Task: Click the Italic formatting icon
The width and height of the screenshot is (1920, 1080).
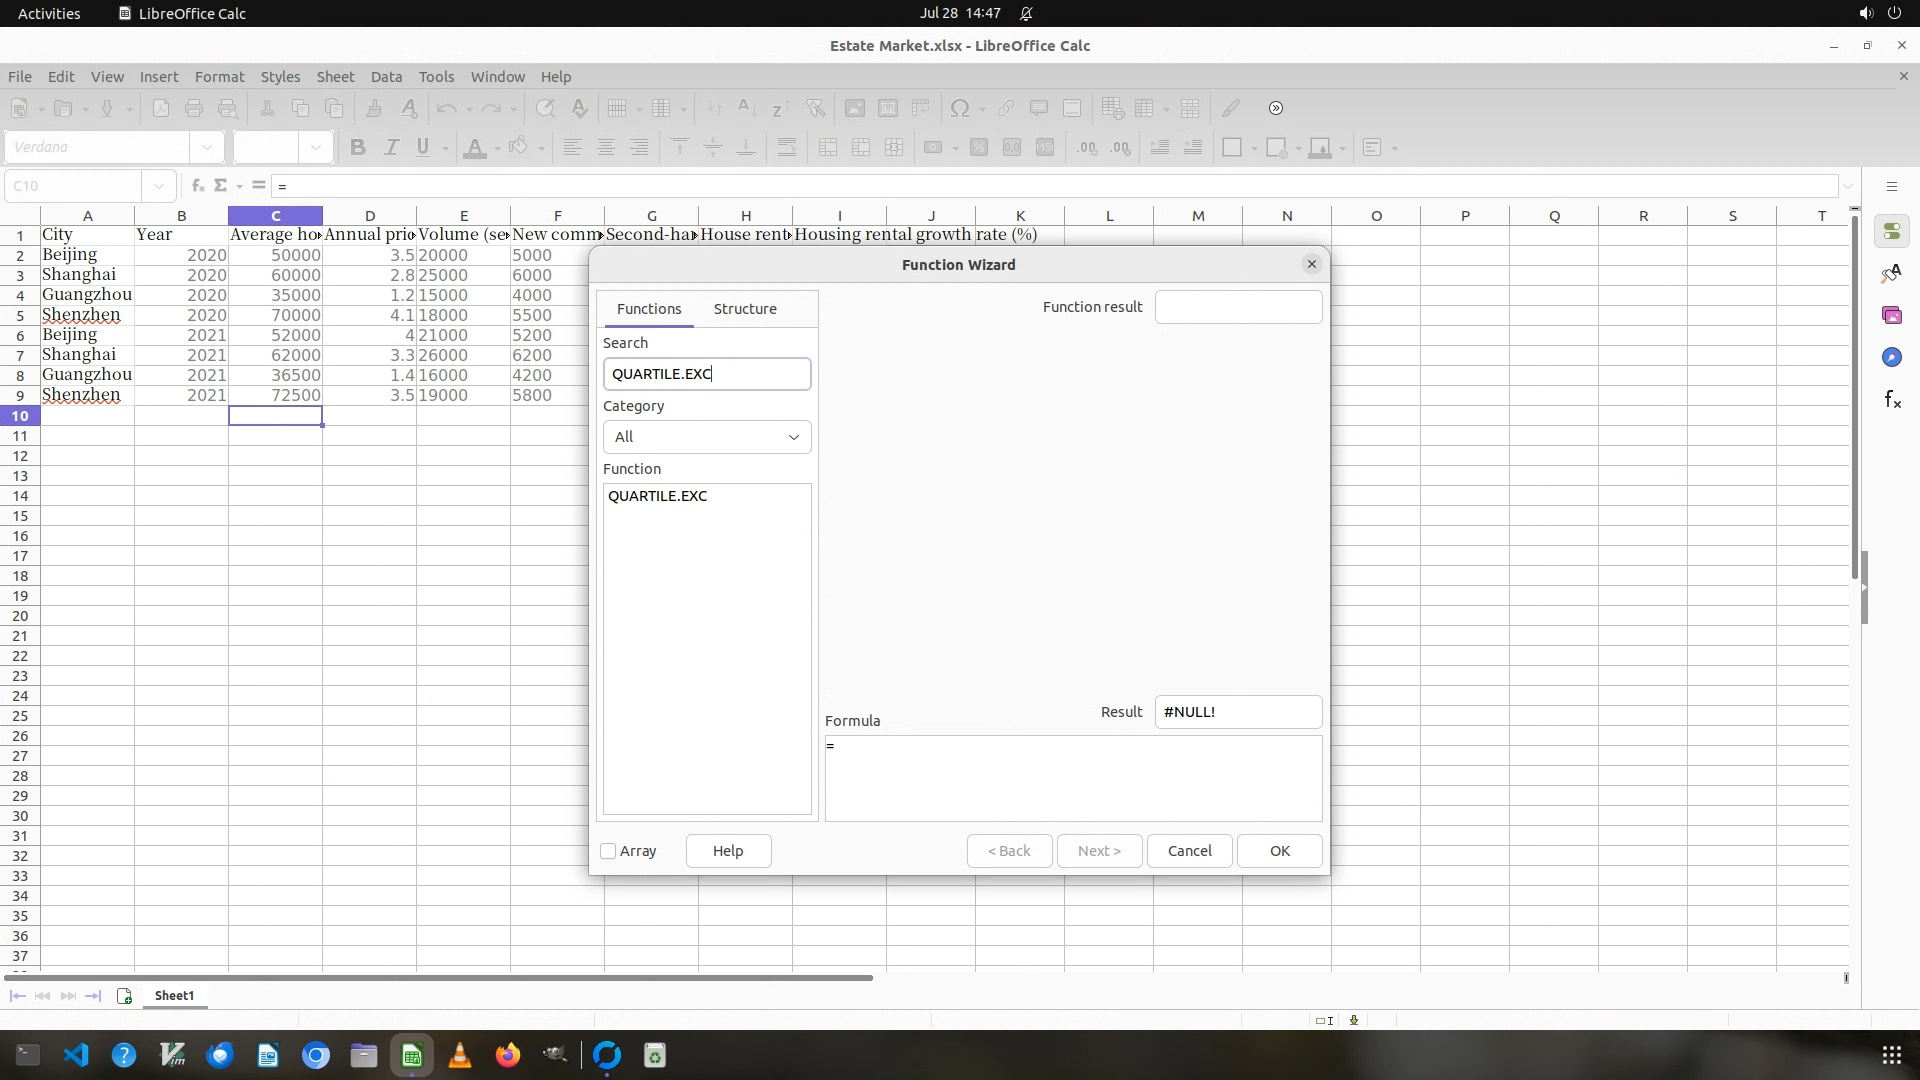Action: [391, 148]
